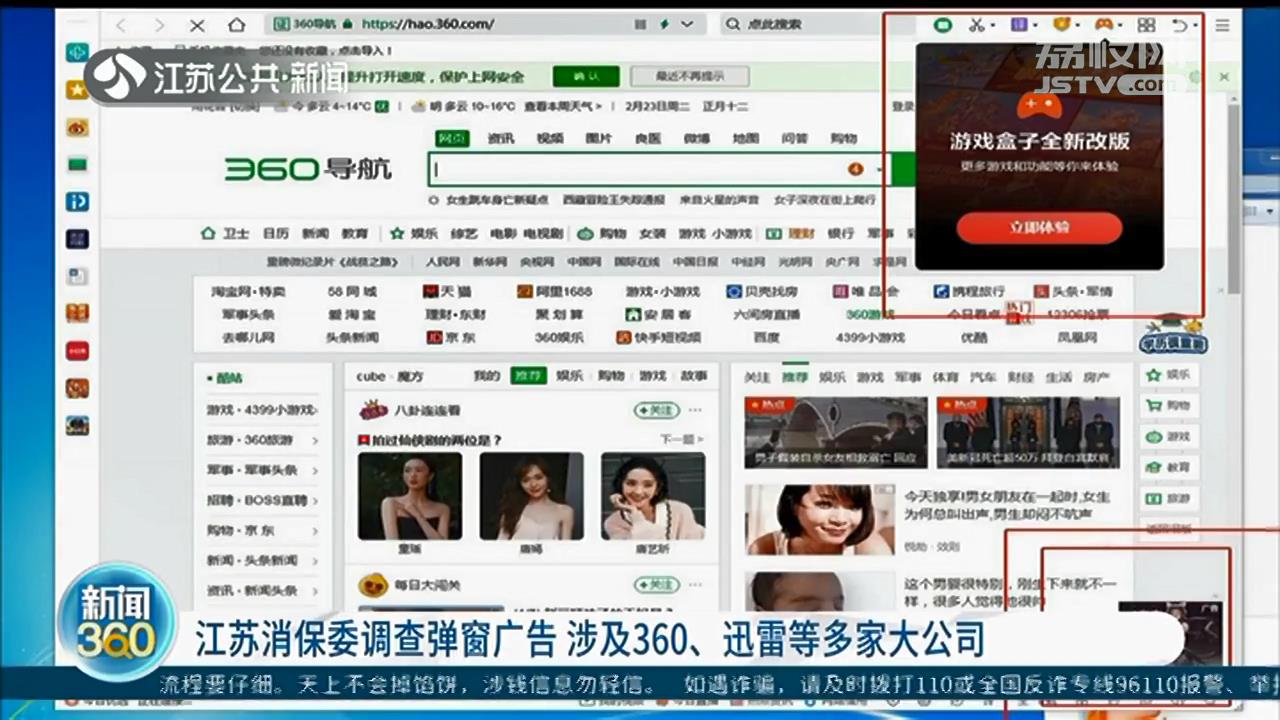The height and width of the screenshot is (720, 1280).
Task: Open the 快手短视频 link
Action: pos(659,337)
